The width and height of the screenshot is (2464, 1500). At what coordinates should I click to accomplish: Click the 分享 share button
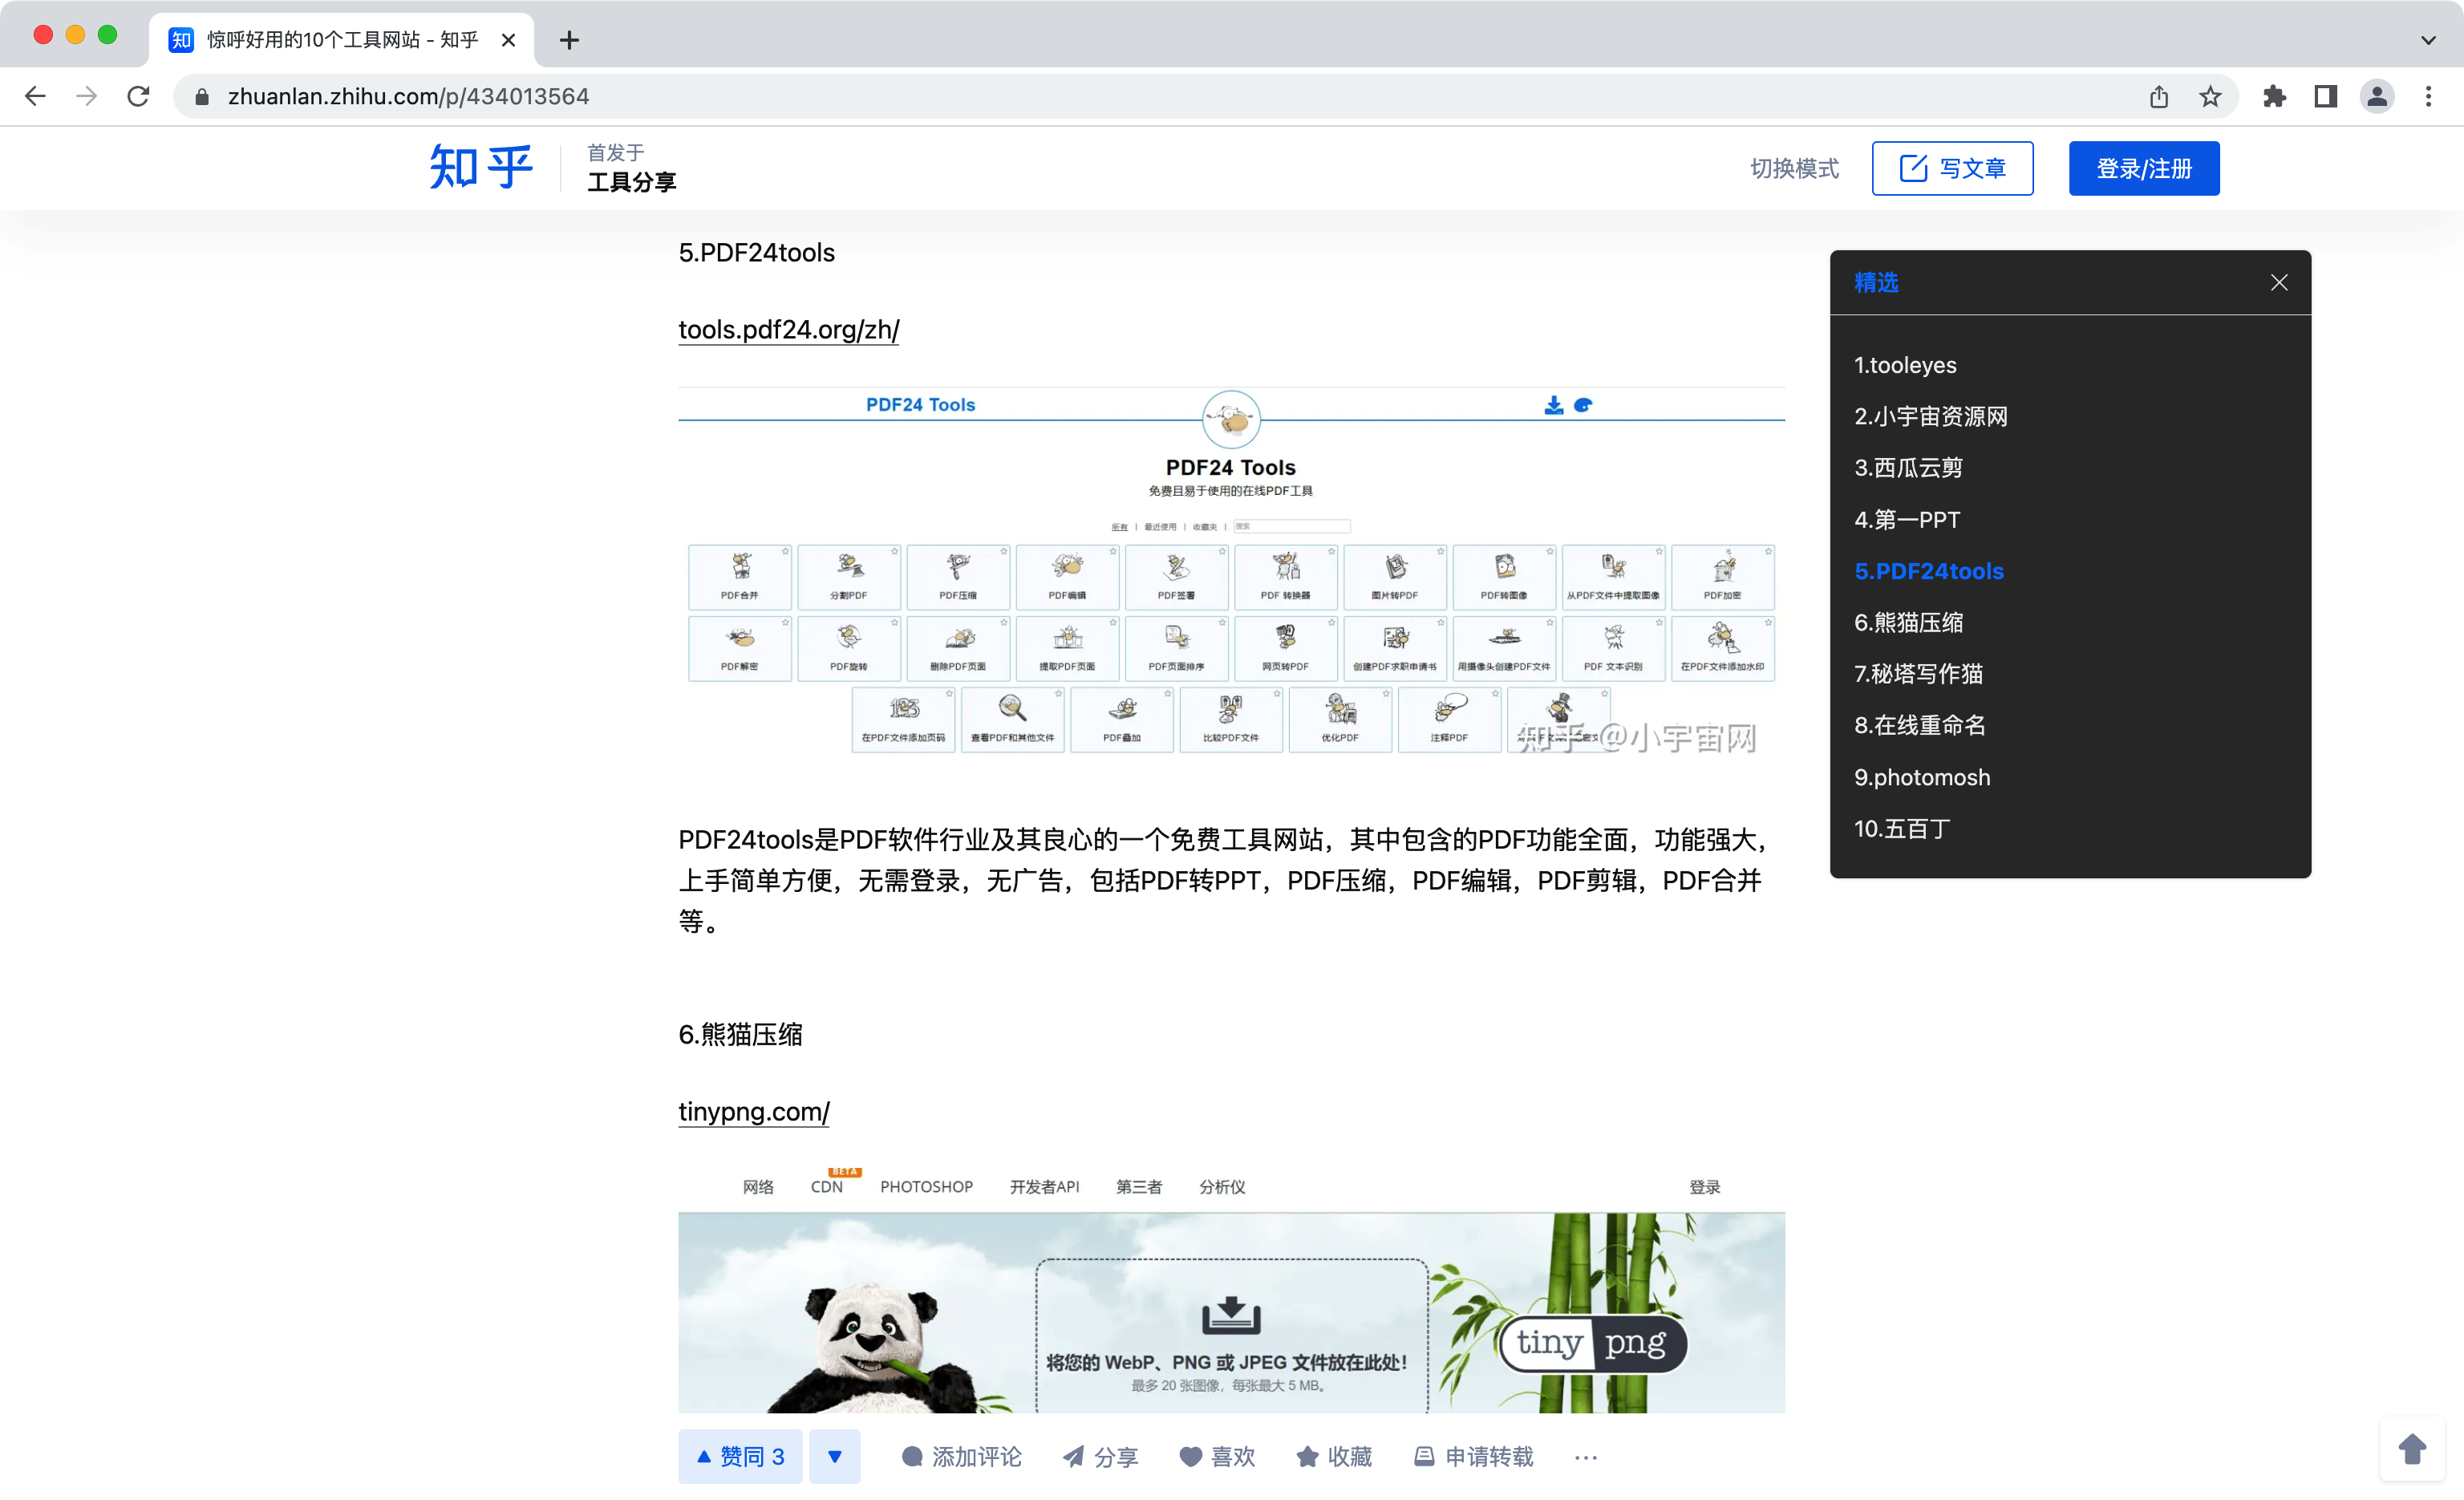(x=1100, y=1456)
